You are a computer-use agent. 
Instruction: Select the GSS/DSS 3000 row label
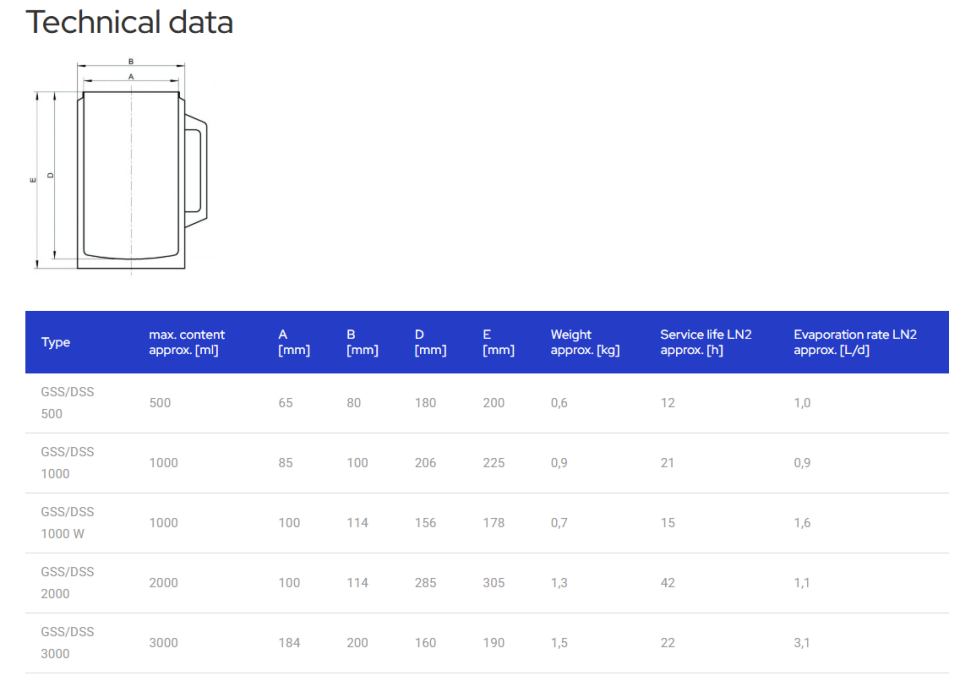coord(67,643)
